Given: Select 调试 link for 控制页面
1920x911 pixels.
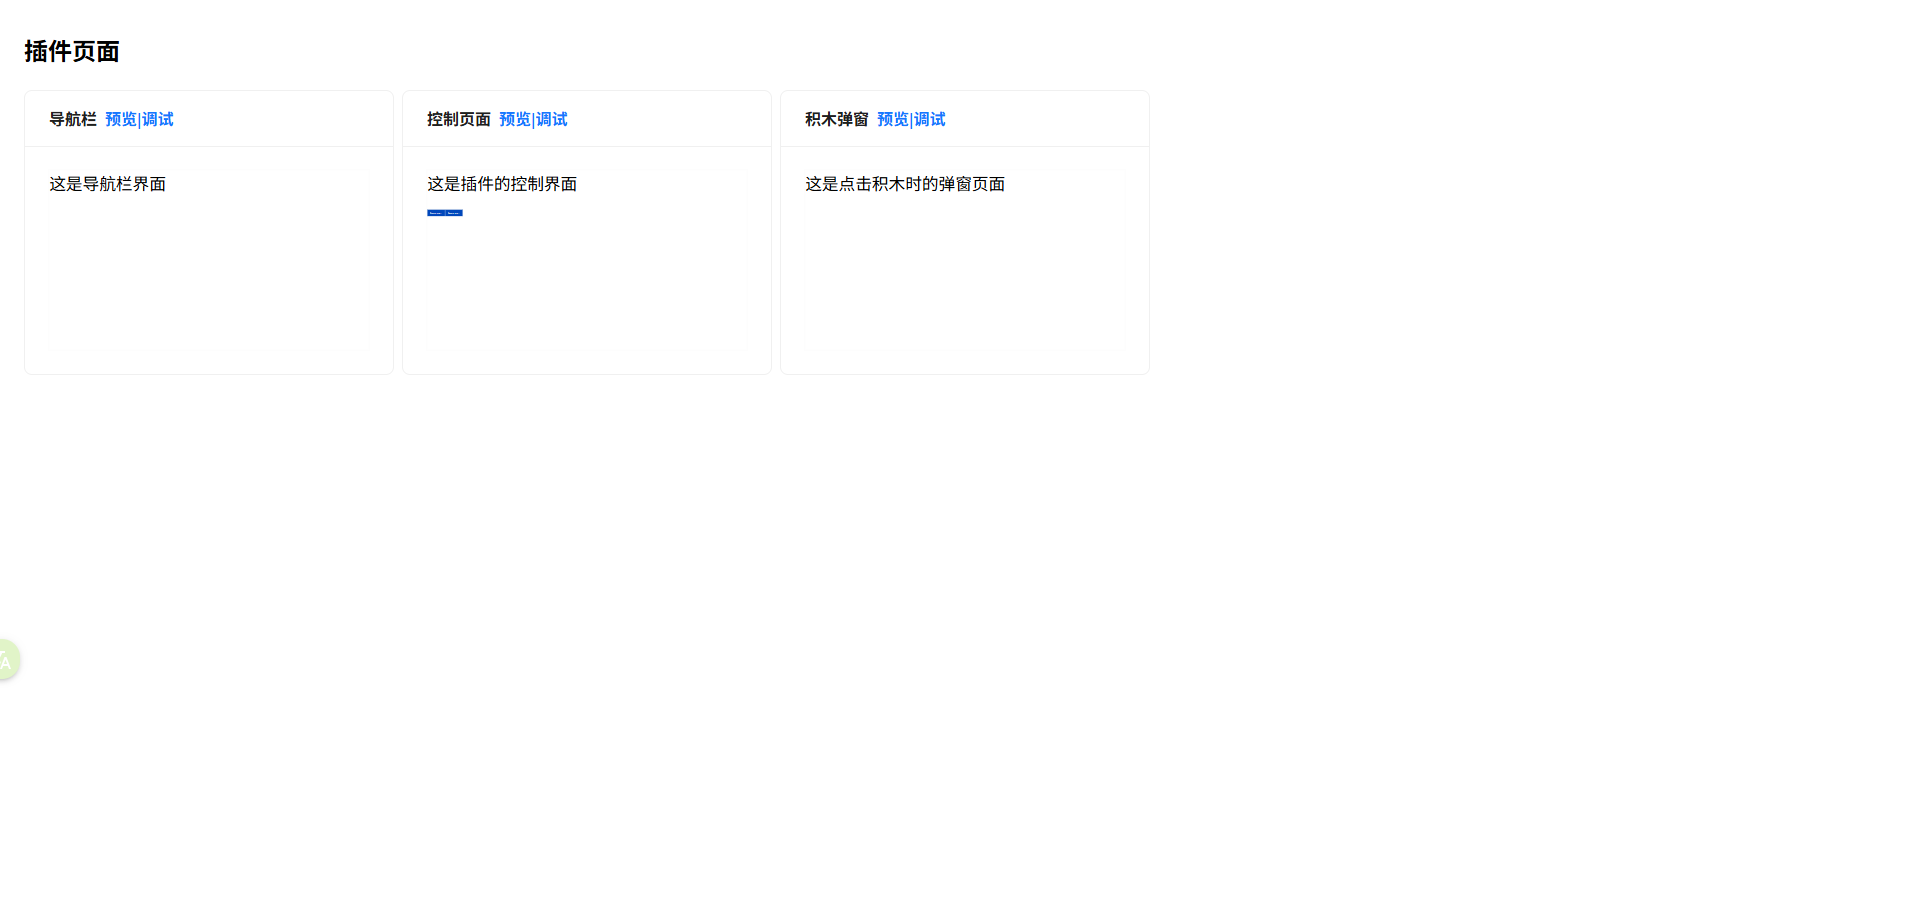Looking at the screenshot, I should point(552,119).
